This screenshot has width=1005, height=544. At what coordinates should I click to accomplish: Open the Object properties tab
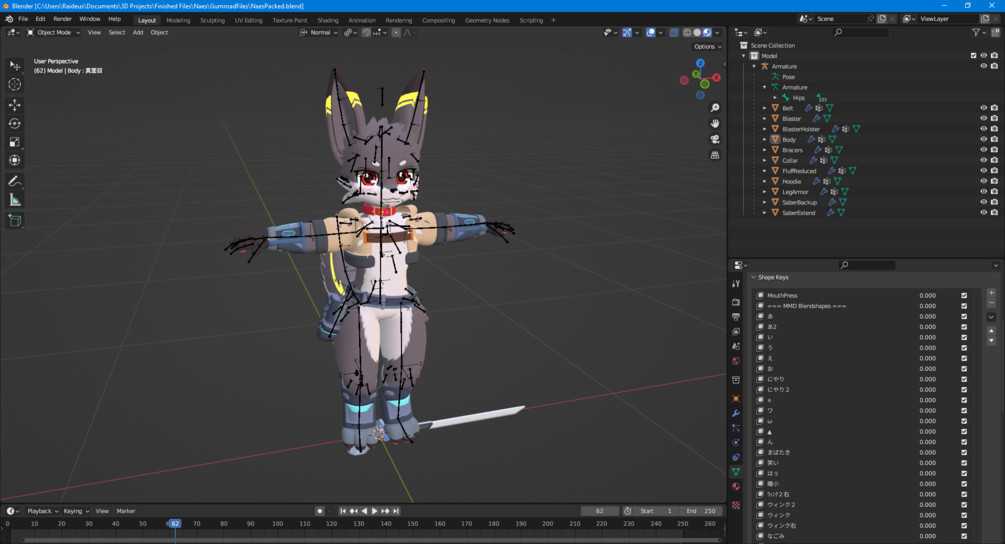(x=736, y=399)
